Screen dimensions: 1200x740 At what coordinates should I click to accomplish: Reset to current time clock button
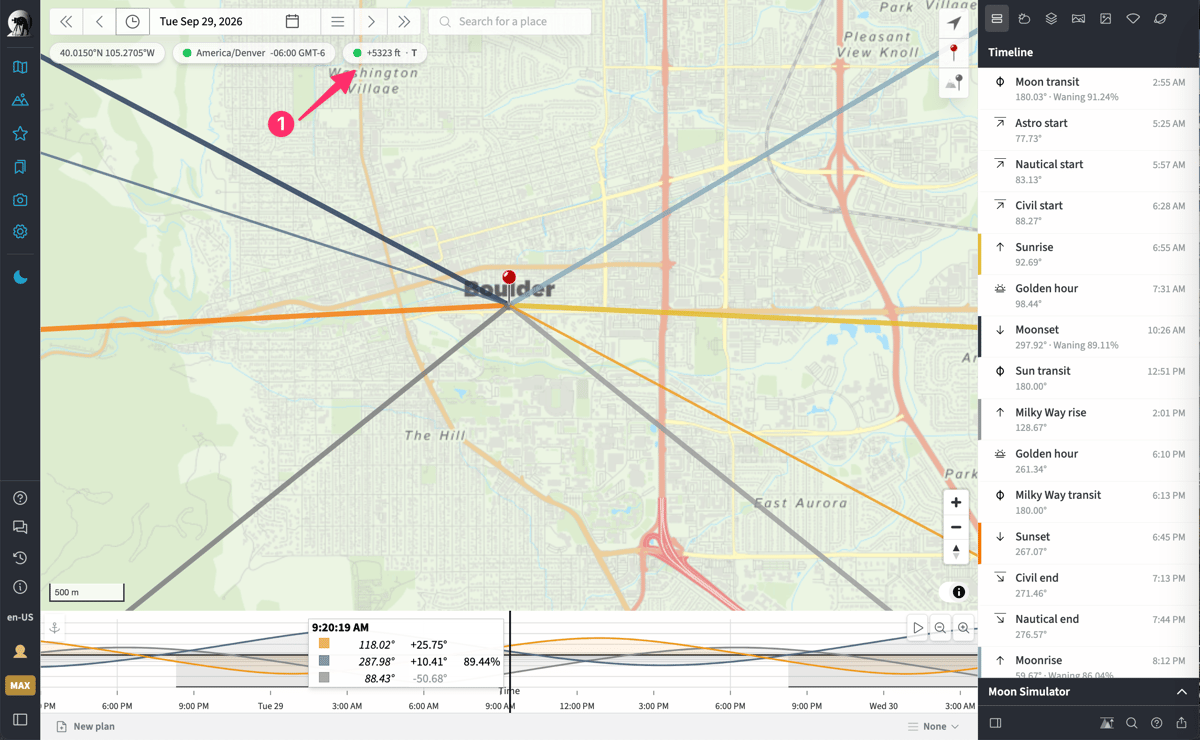tap(133, 21)
